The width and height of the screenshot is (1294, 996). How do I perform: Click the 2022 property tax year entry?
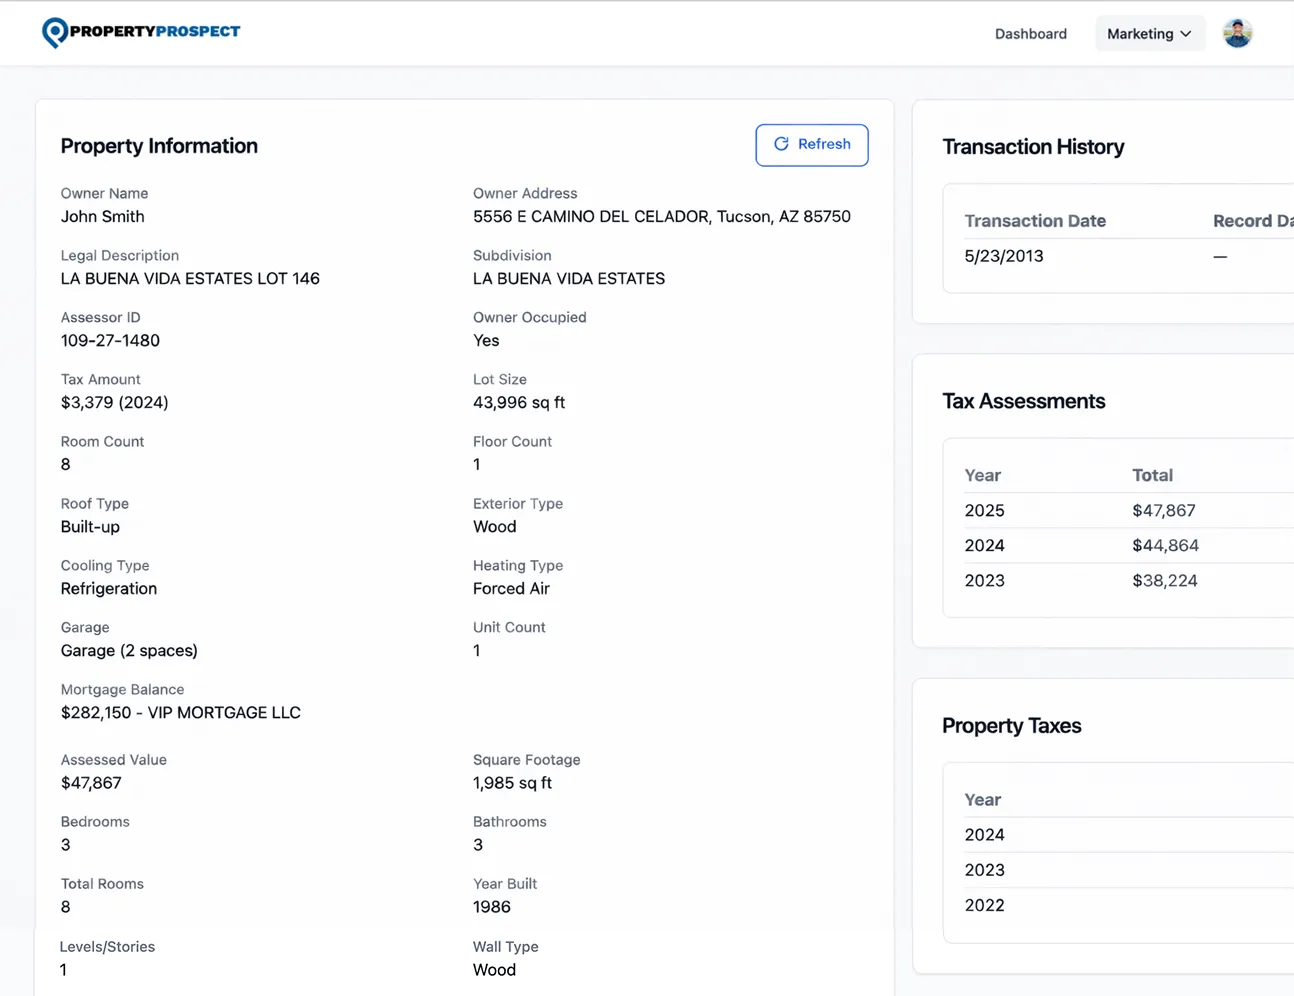[984, 905]
